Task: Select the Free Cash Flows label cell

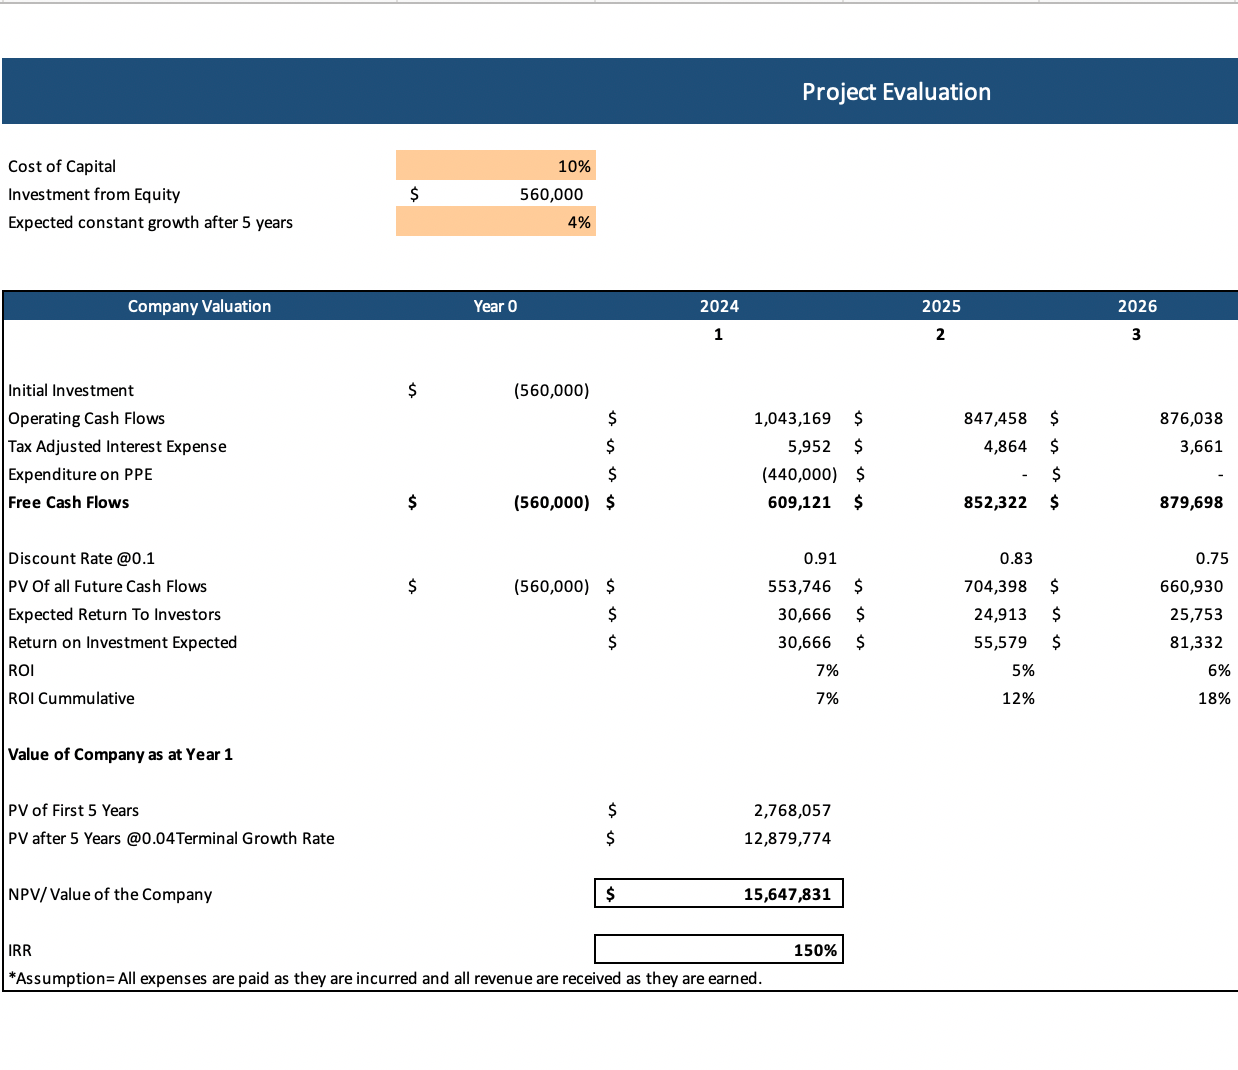Action: pyautogui.click(x=68, y=502)
